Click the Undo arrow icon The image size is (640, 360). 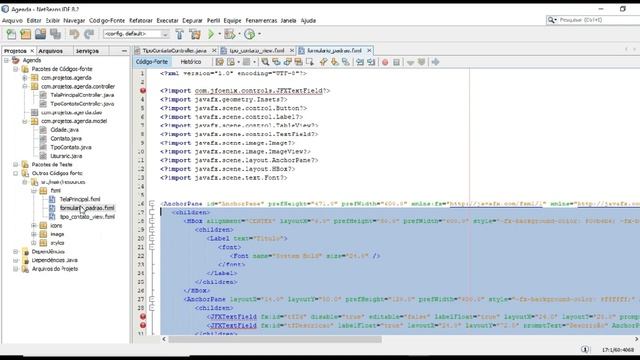coord(74,34)
